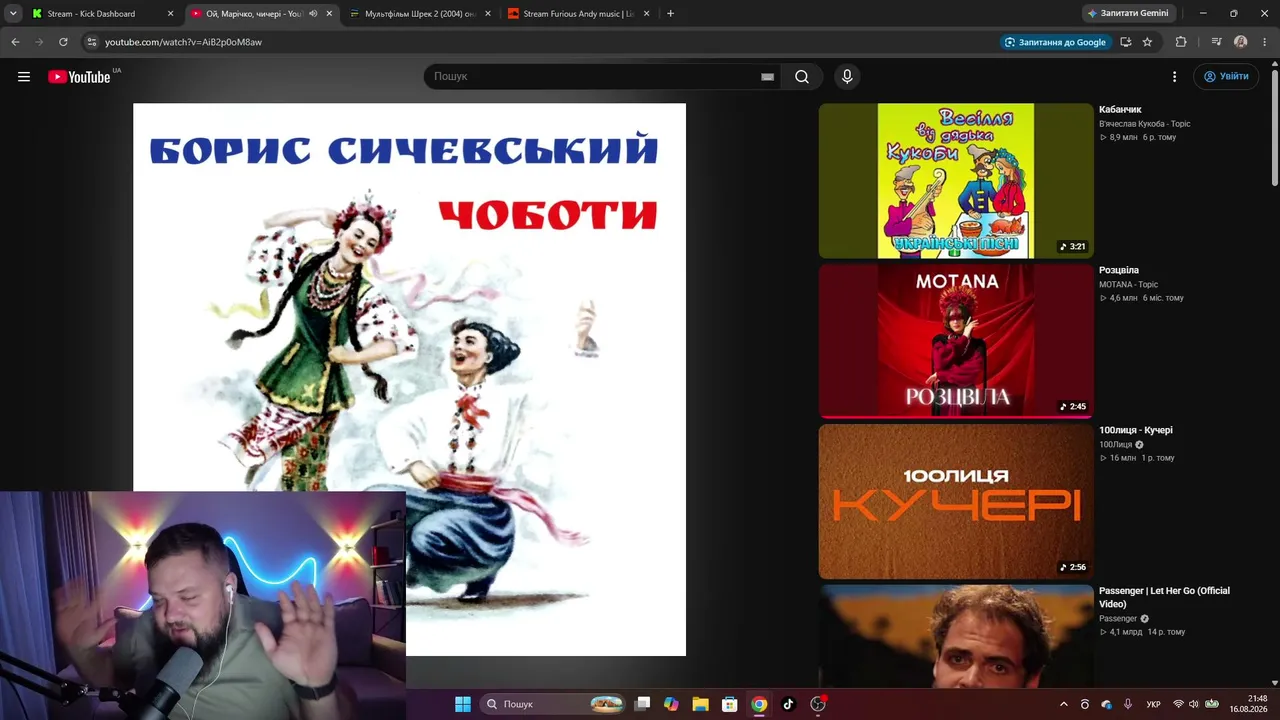This screenshot has height=720, width=1280.
Task: Open the on-screen keyboard in search box
Action: click(767, 77)
